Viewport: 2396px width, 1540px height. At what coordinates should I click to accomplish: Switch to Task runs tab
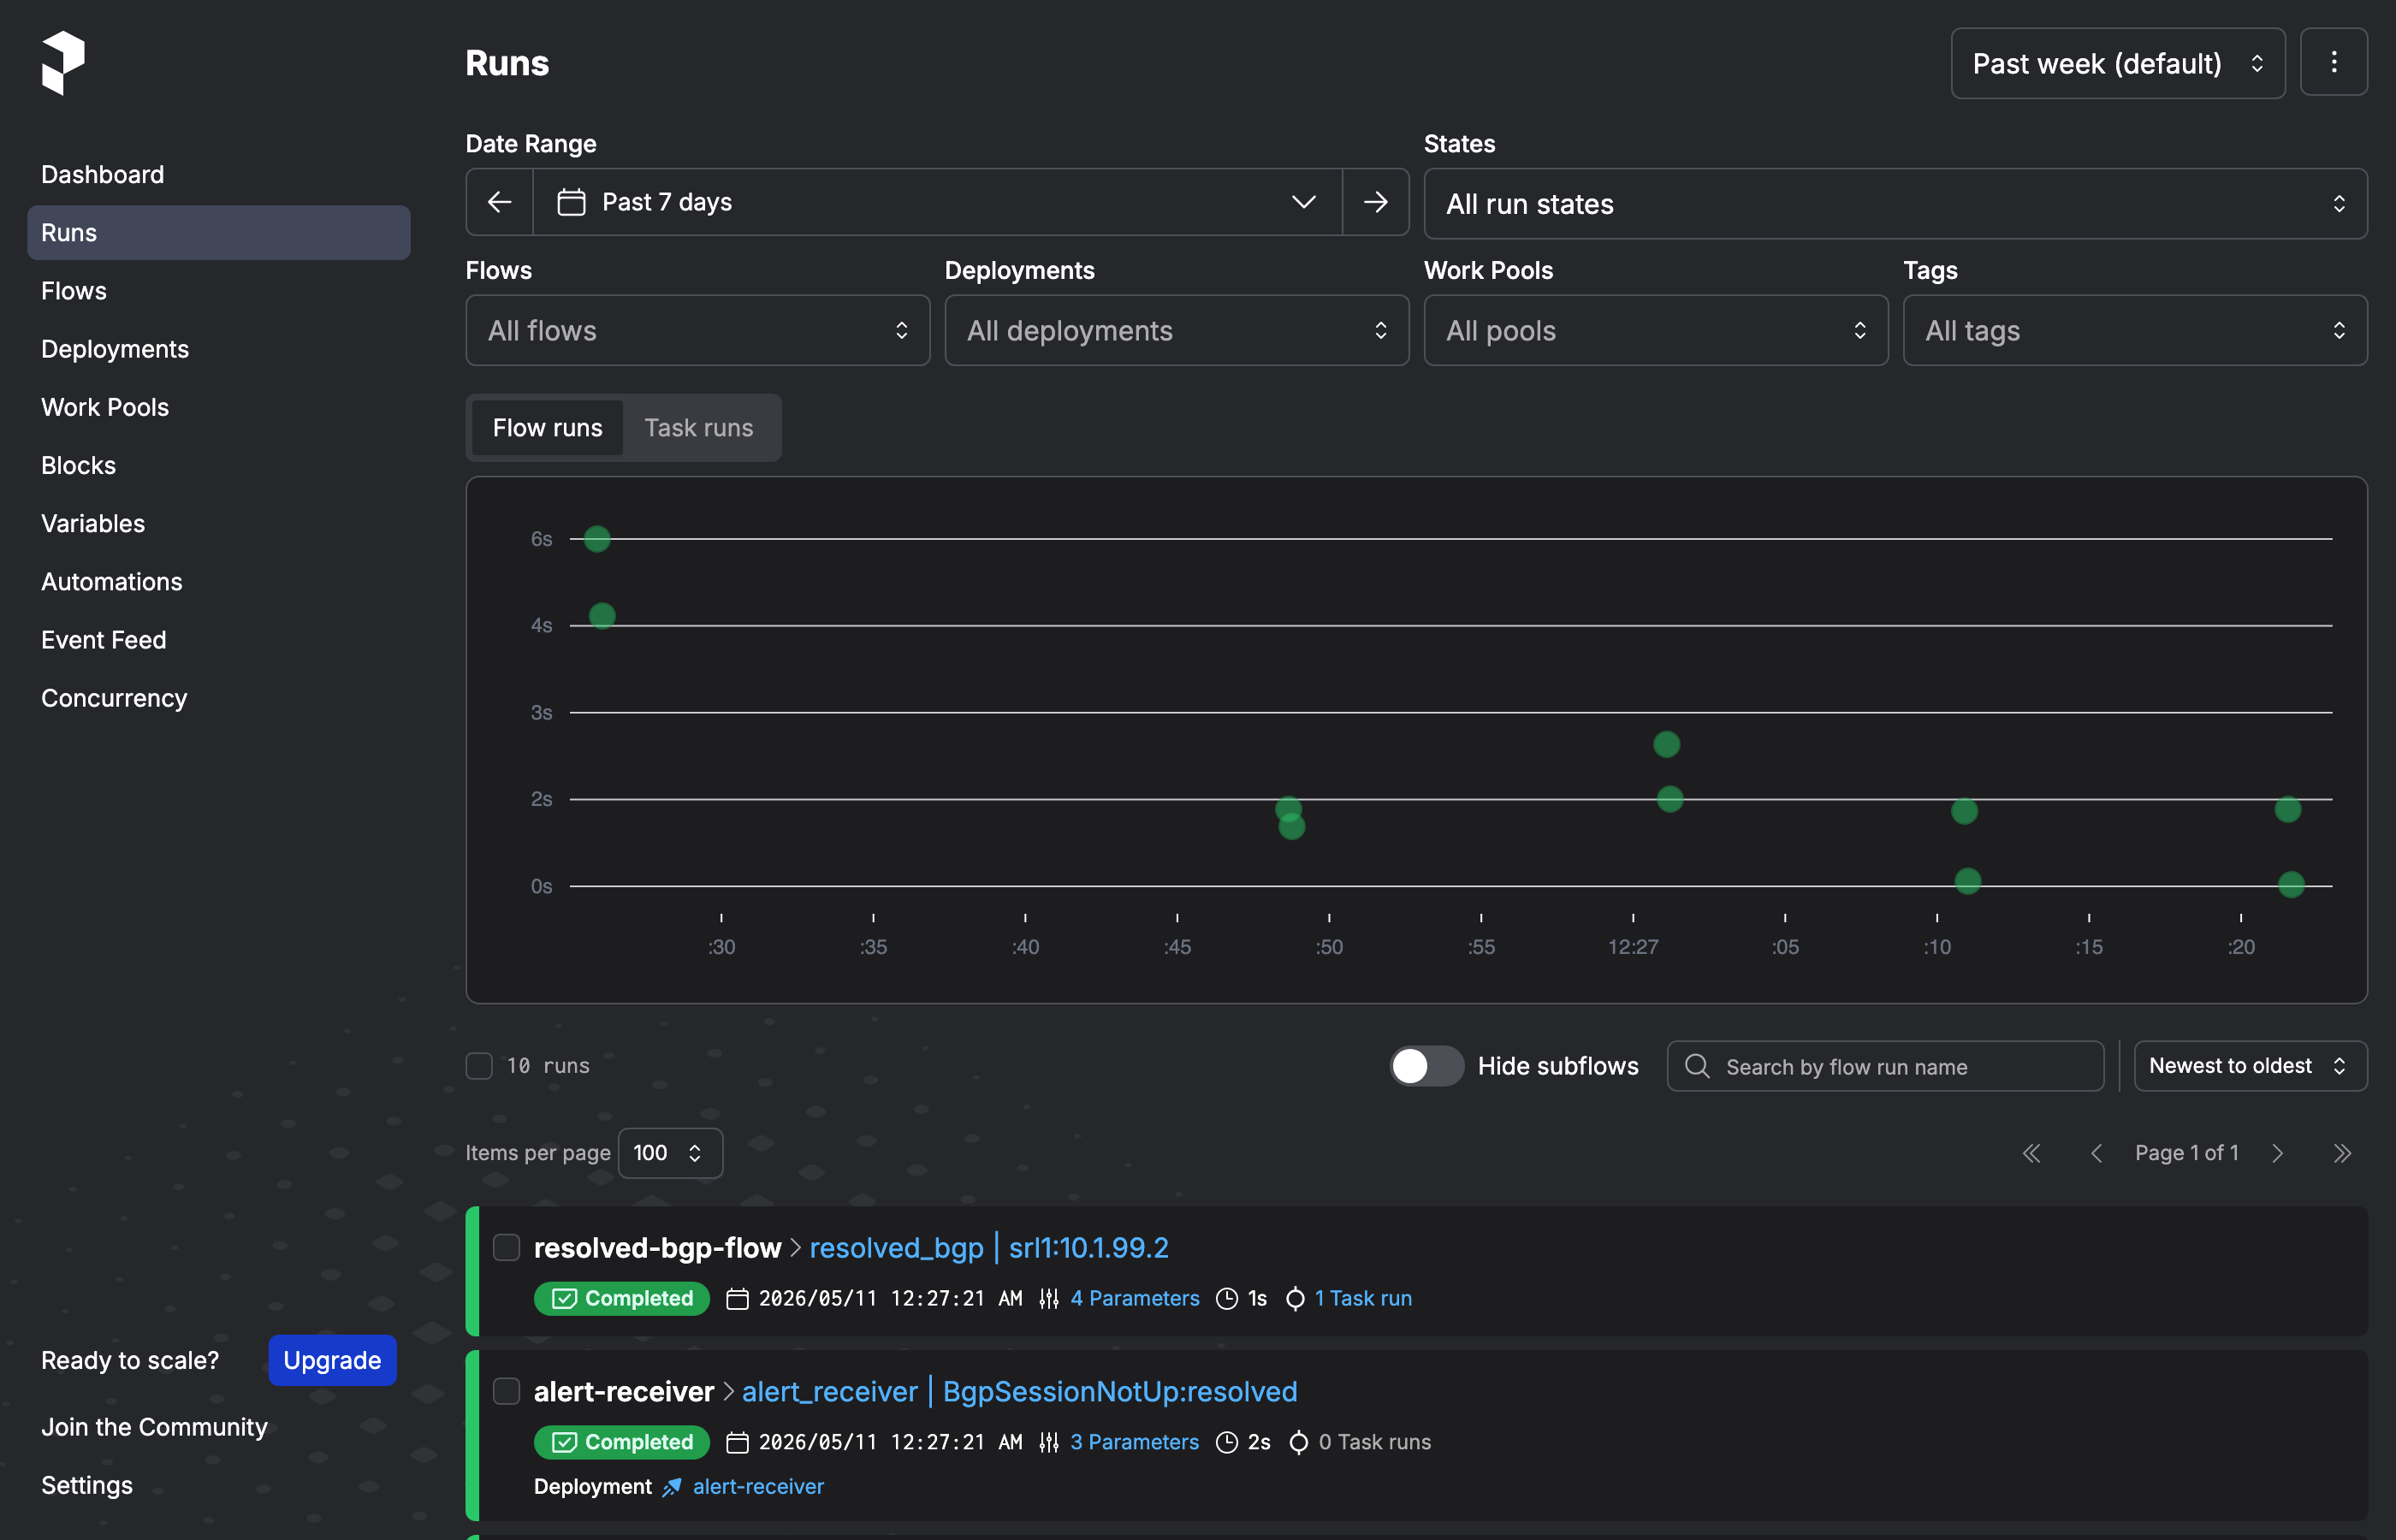(x=698, y=428)
